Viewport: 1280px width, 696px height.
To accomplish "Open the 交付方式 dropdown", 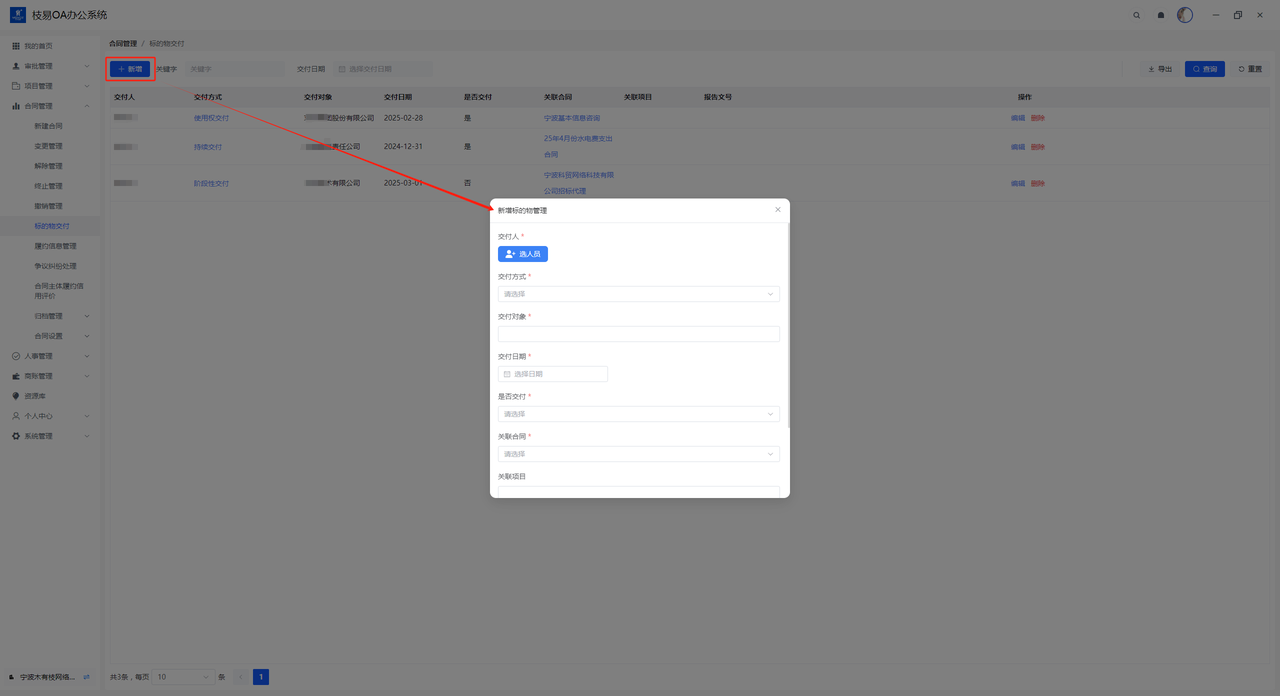I will click(638, 294).
